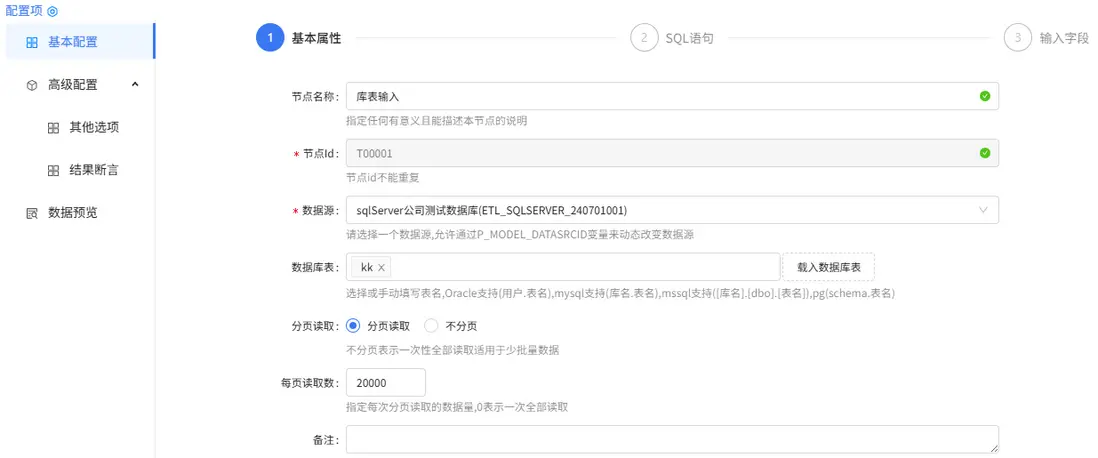1098x458 pixels.
Task: Collapse the 高级配置 menu group
Action: [135, 85]
